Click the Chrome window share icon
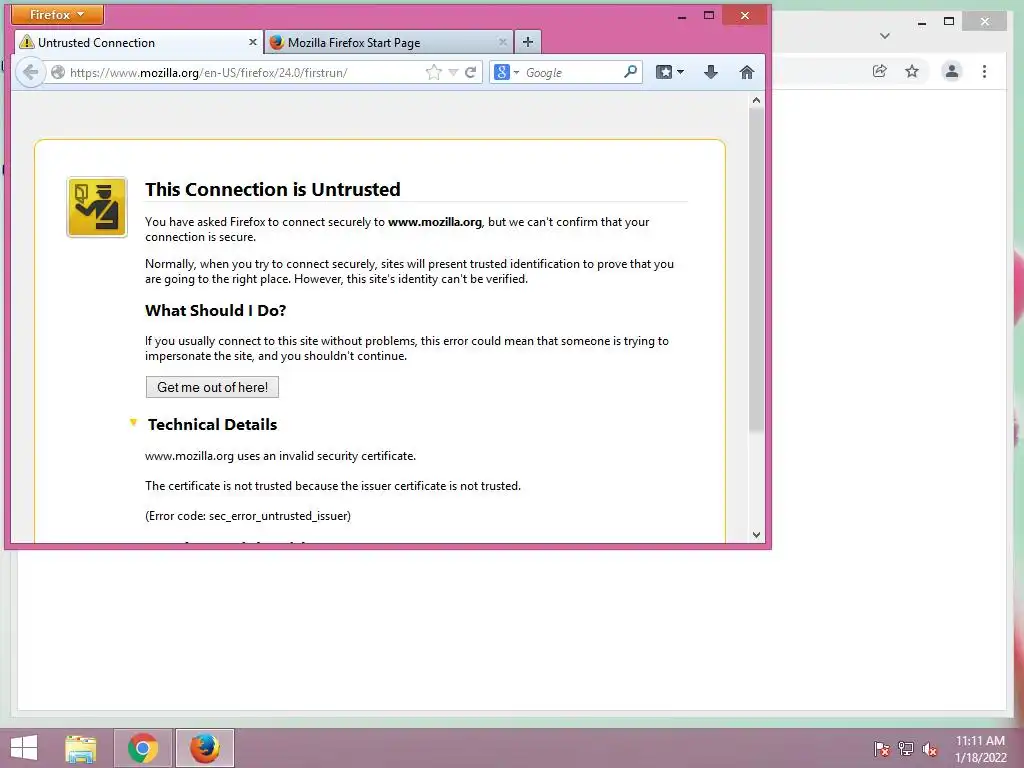 pyautogui.click(x=880, y=71)
